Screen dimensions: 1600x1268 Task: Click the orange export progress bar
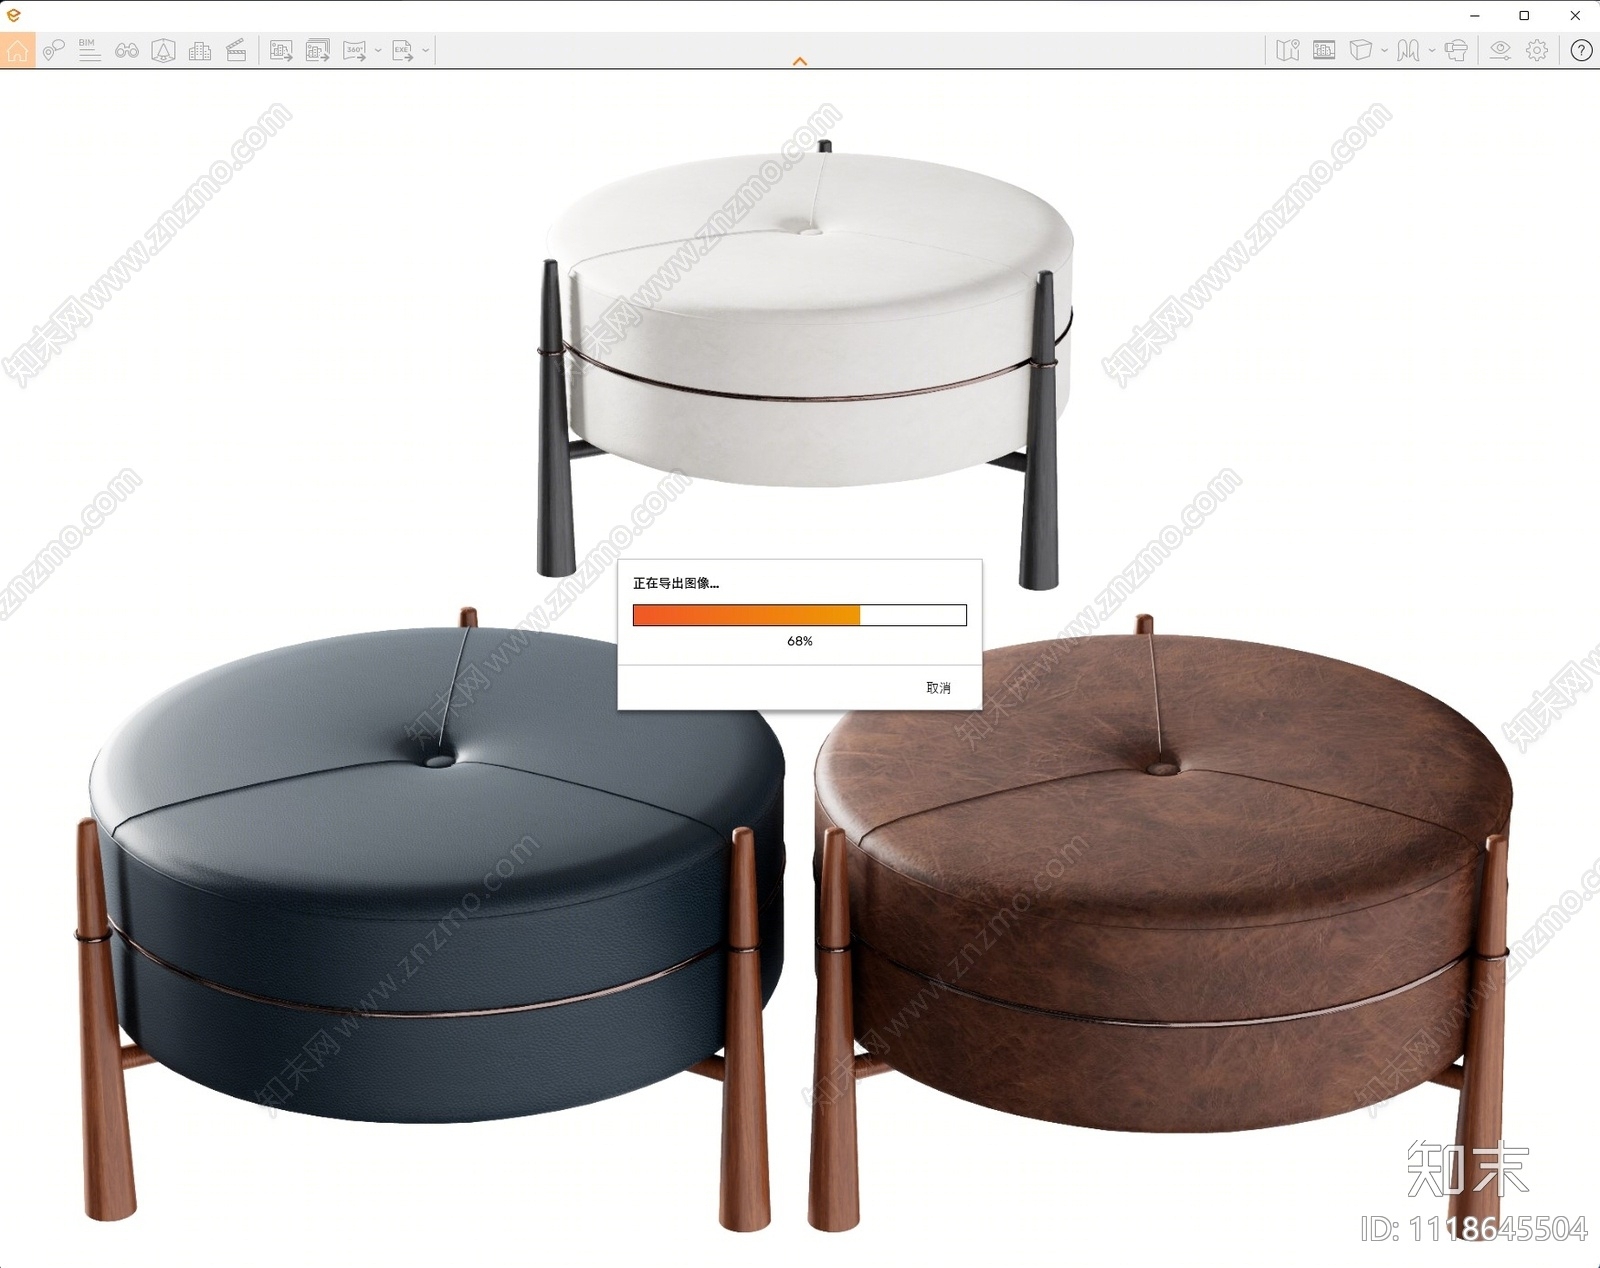click(799, 615)
